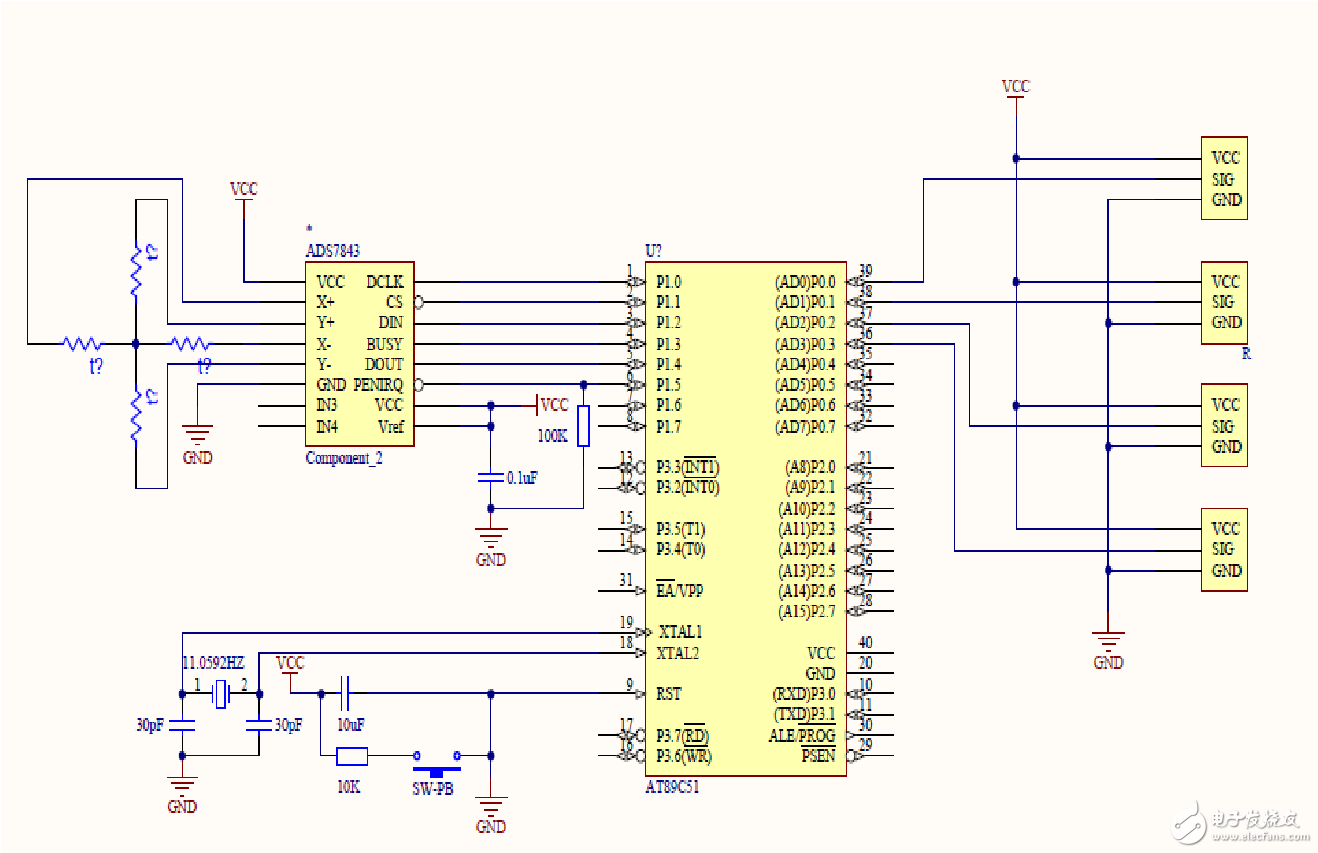Select the (AD0)P0.0 pin name

coord(805,282)
